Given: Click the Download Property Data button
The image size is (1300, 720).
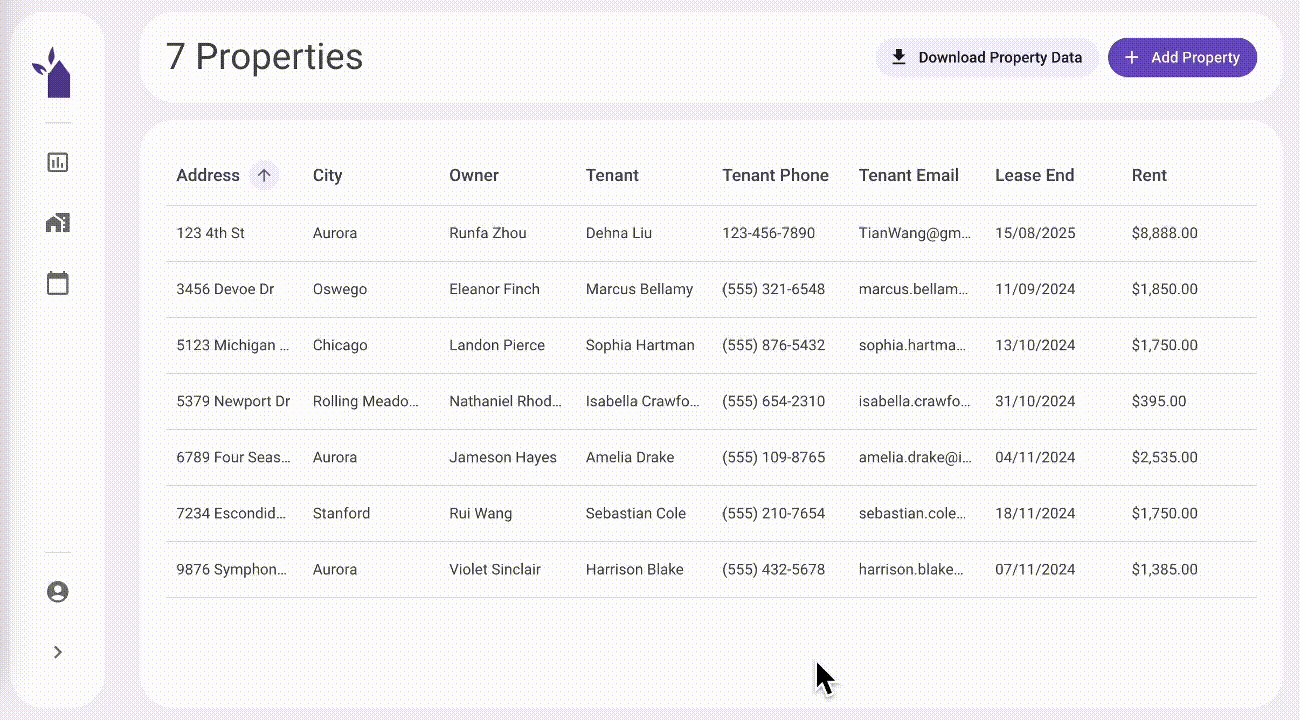Looking at the screenshot, I should (x=986, y=58).
